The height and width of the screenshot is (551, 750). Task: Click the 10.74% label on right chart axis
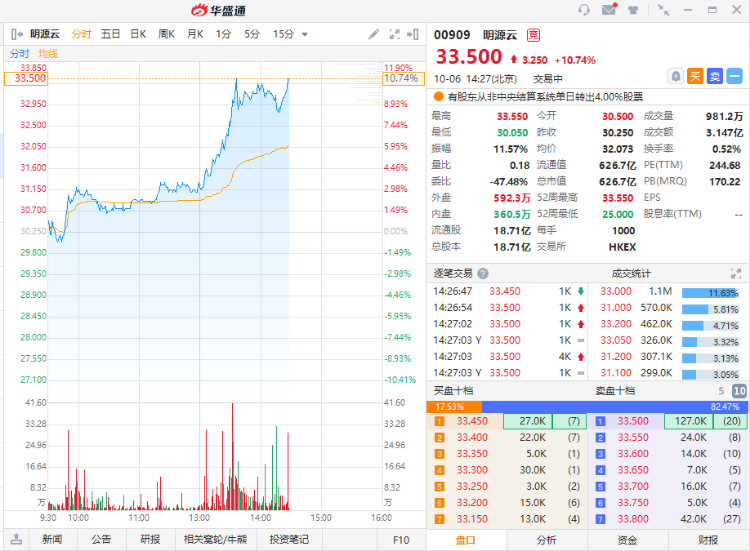(403, 78)
